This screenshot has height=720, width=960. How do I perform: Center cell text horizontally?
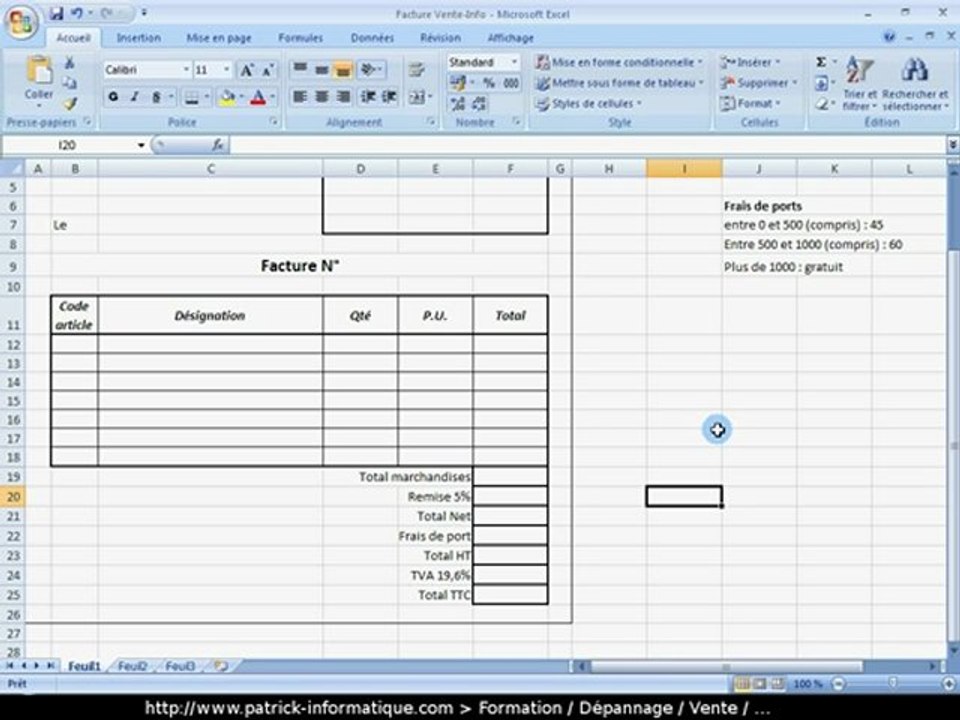click(x=321, y=97)
